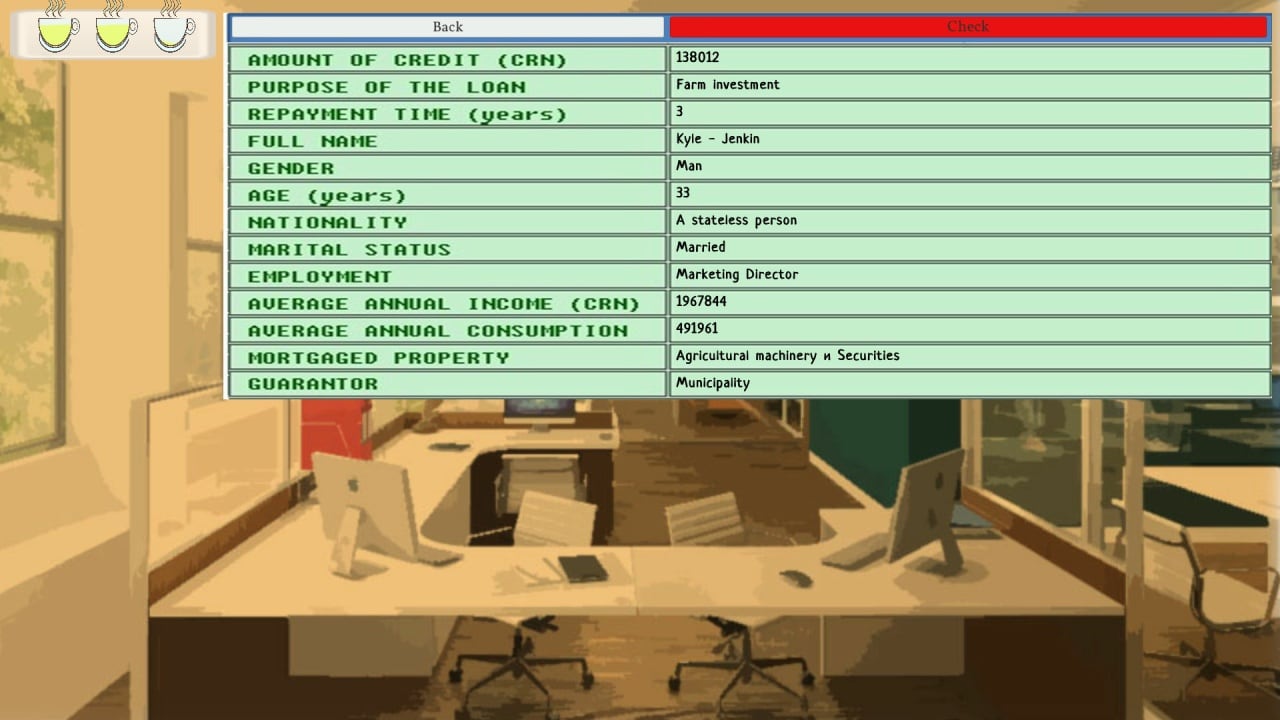1280x720 pixels.
Task: Select the repayment time value field
Action: coord(969,112)
